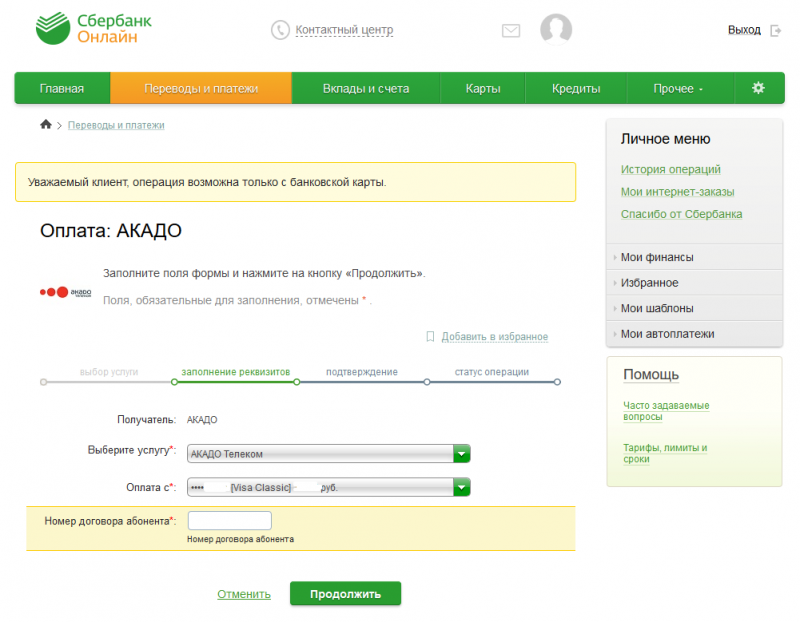Open the Карты tab

coord(483,88)
